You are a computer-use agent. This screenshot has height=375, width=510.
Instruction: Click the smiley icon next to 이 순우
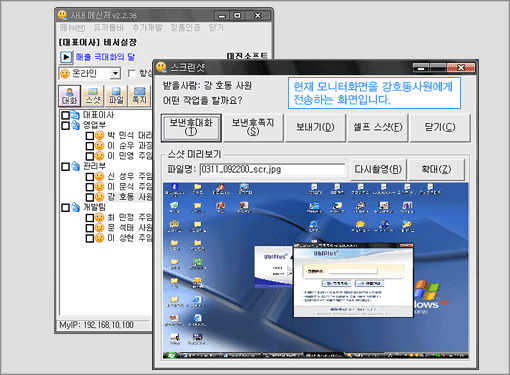tap(99, 146)
